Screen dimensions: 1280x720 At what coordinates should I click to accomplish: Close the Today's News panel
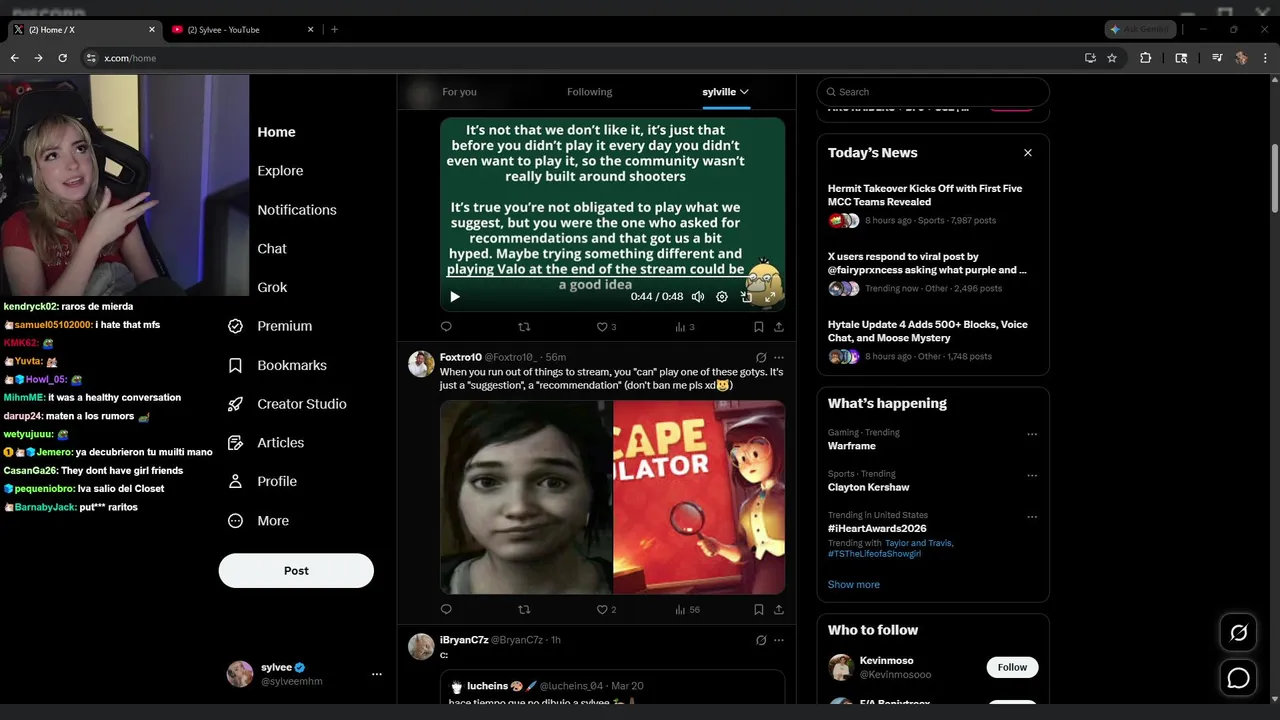[x=1028, y=153]
